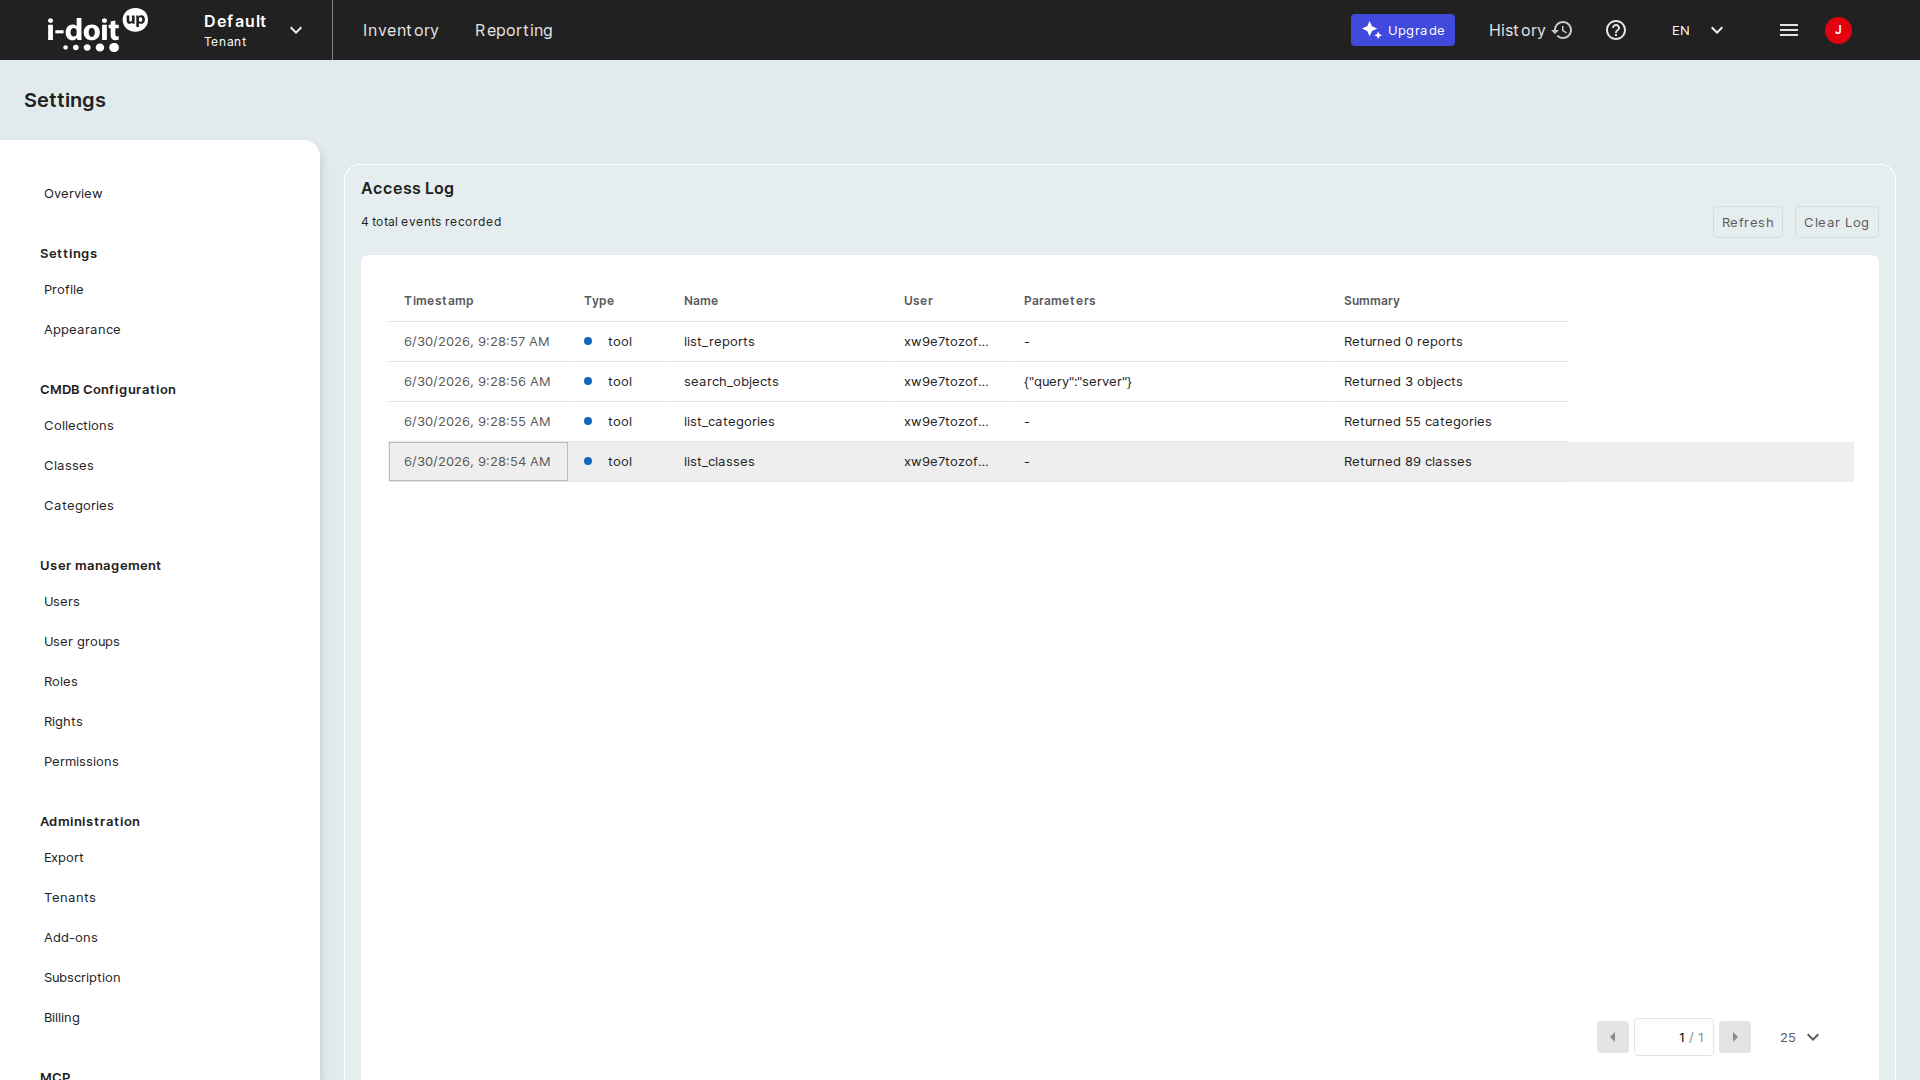
Task: Click the page number input field
Action: [x=1674, y=1037]
